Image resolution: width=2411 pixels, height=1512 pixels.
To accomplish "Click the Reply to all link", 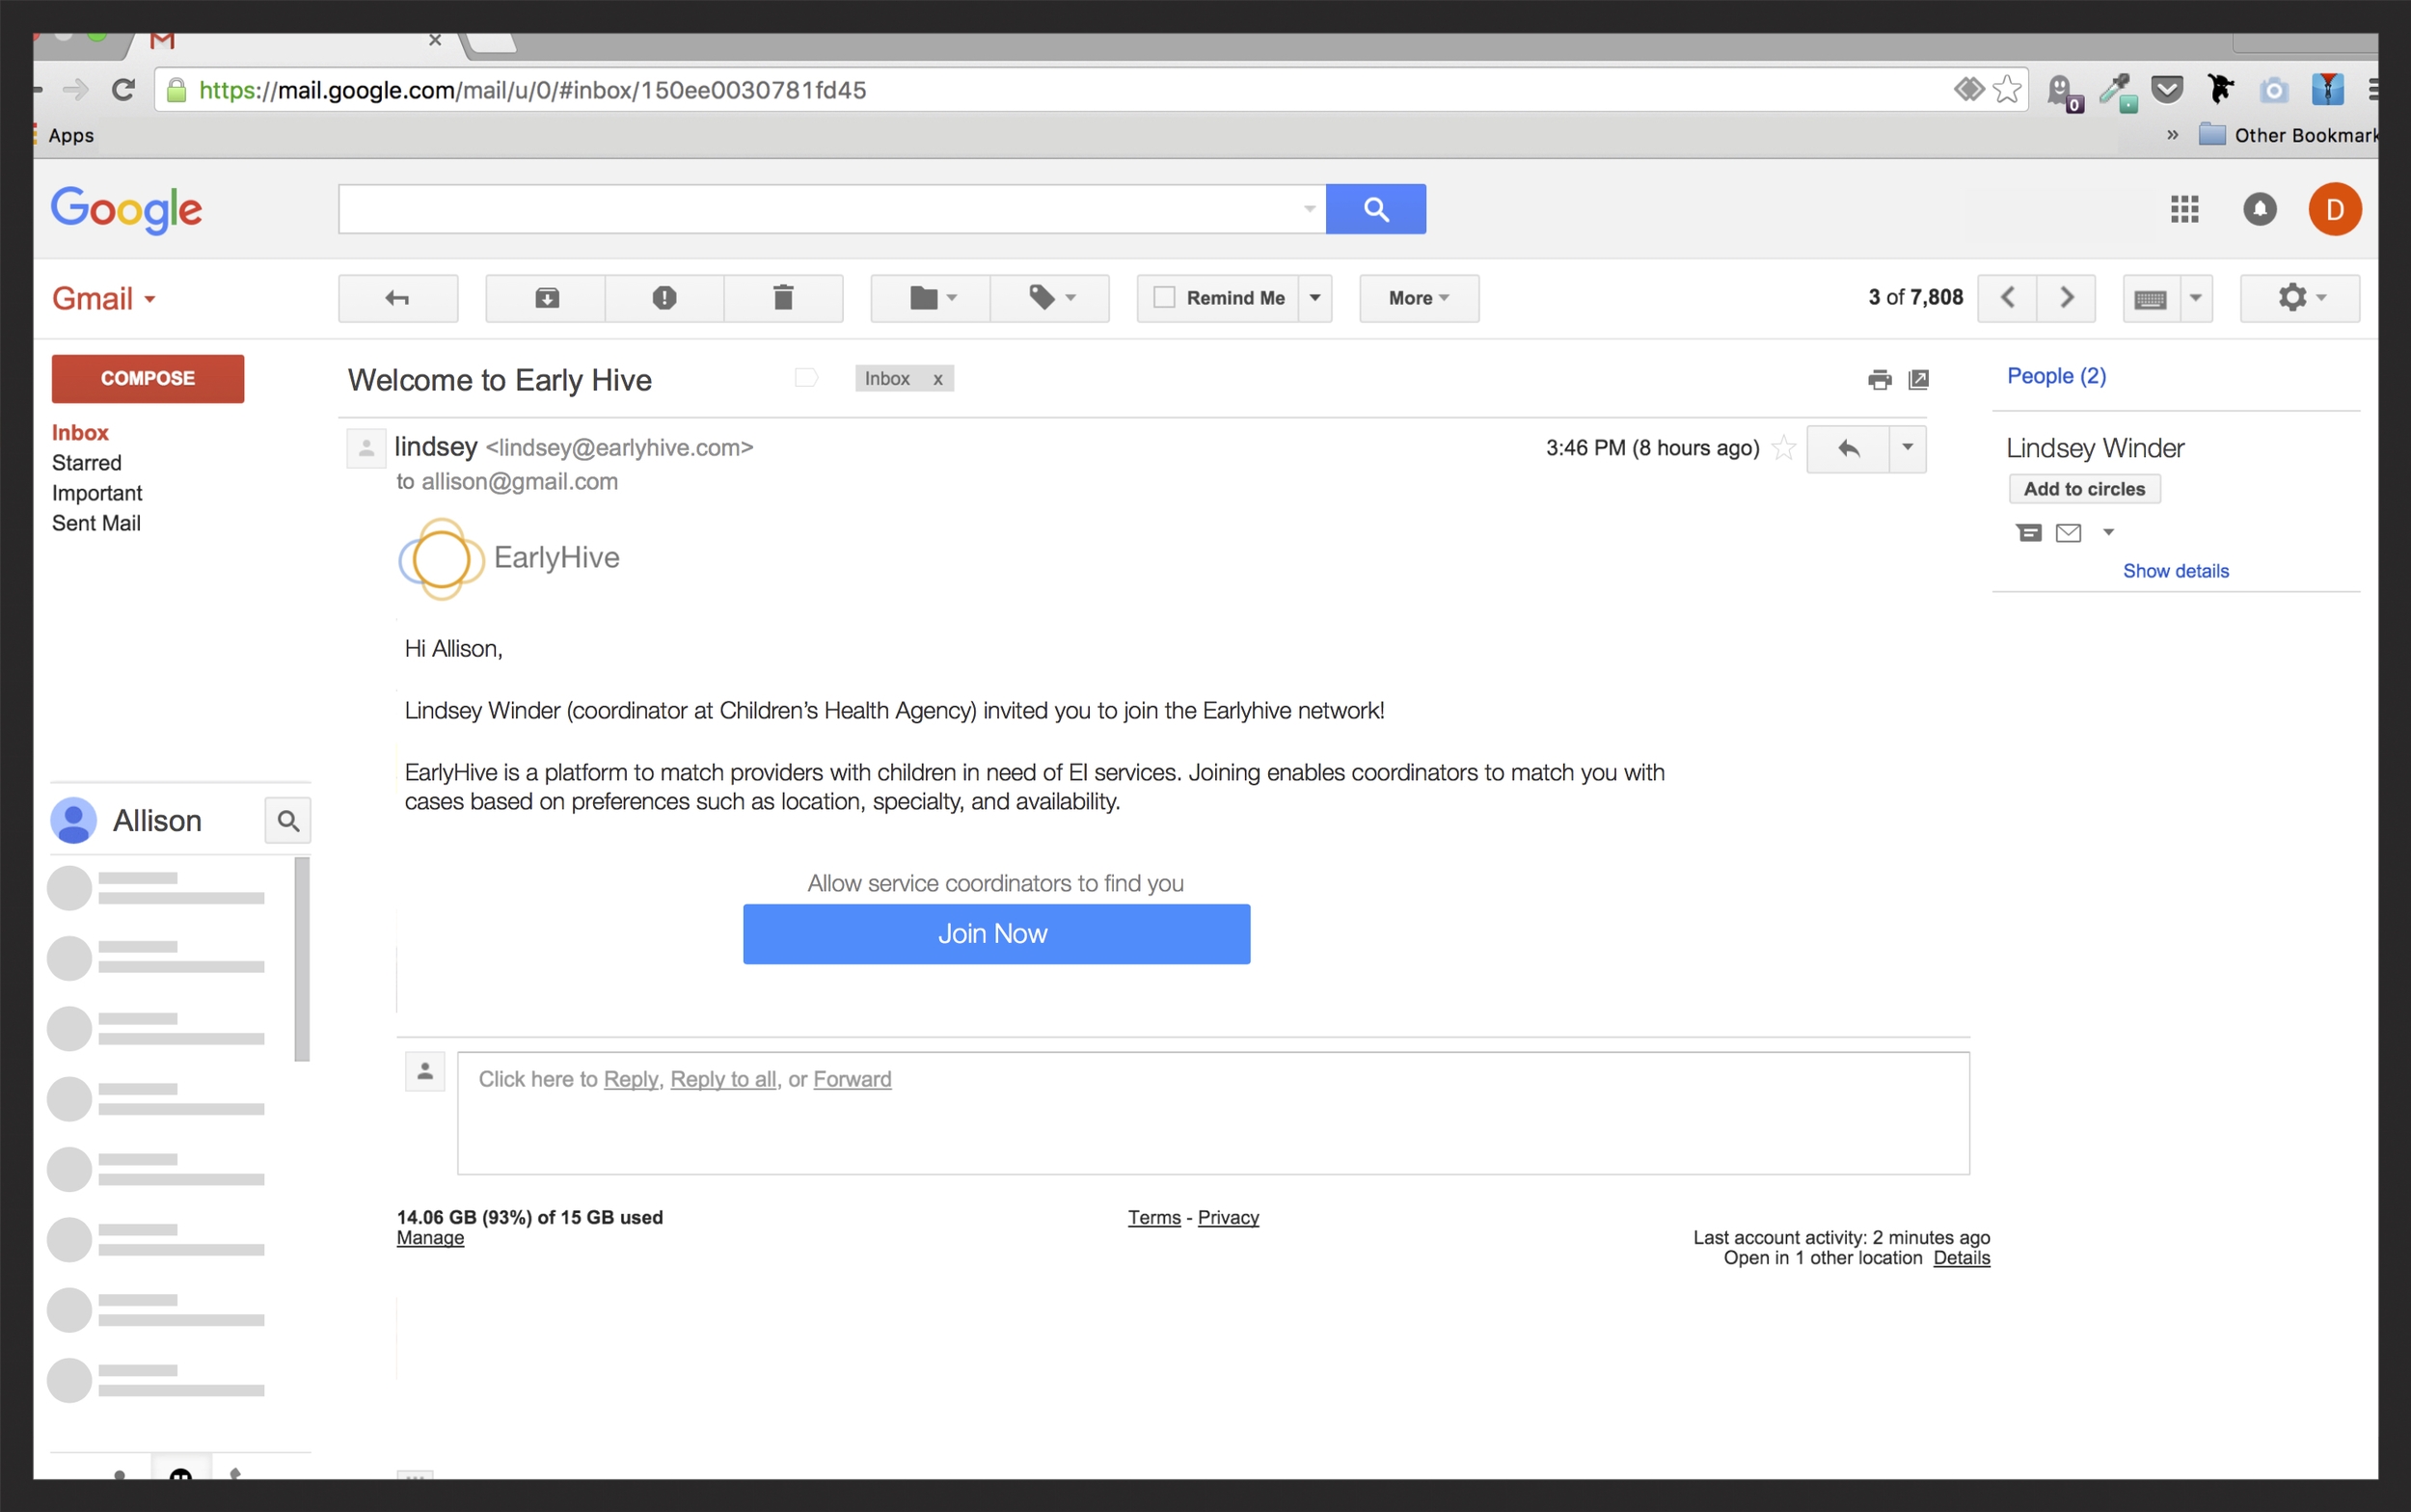I will point(723,1079).
